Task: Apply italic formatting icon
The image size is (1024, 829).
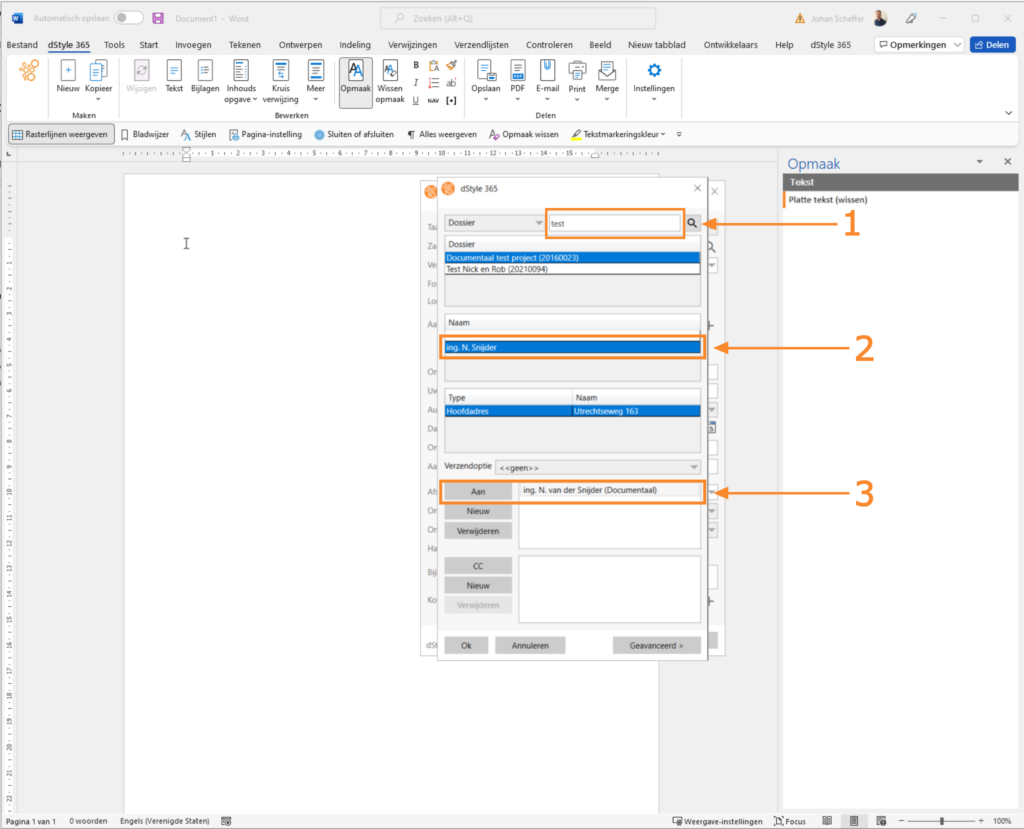Action: point(416,83)
